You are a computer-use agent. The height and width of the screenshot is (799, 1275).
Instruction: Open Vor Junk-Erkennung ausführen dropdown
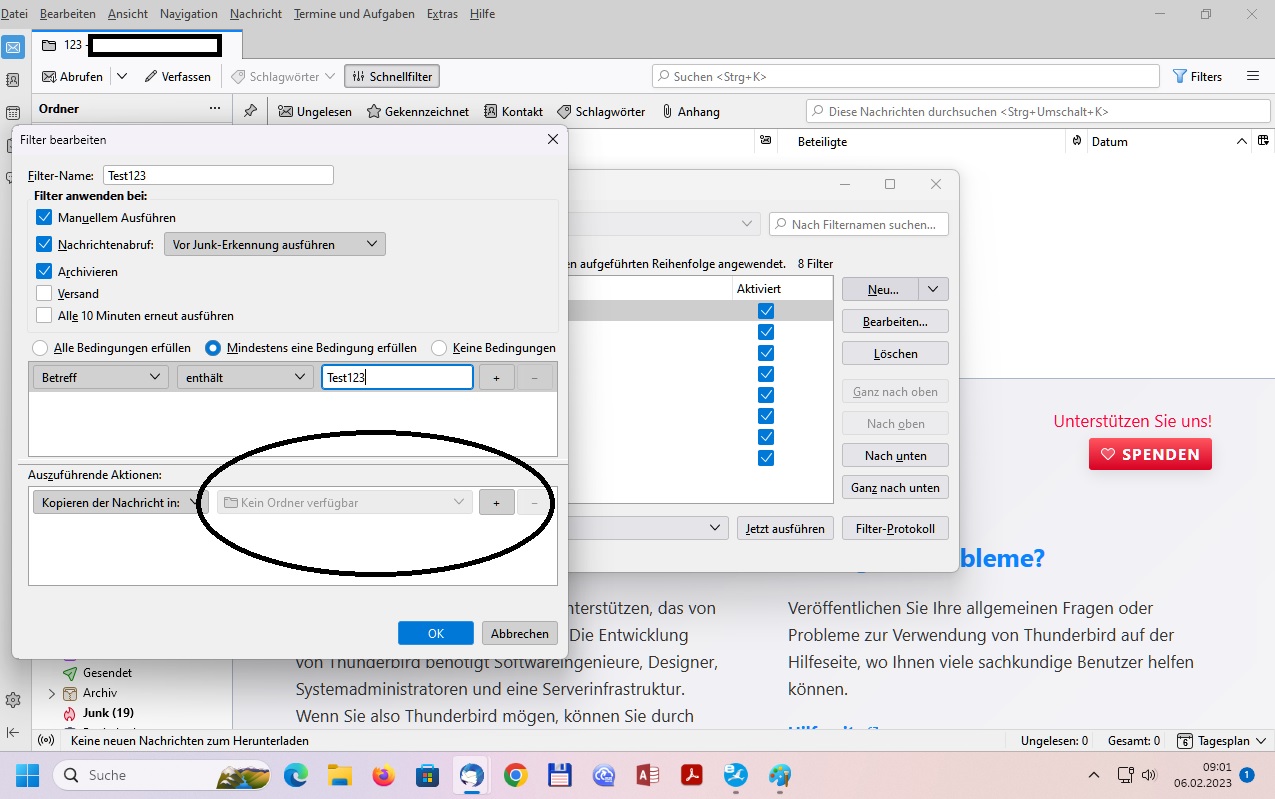click(275, 244)
